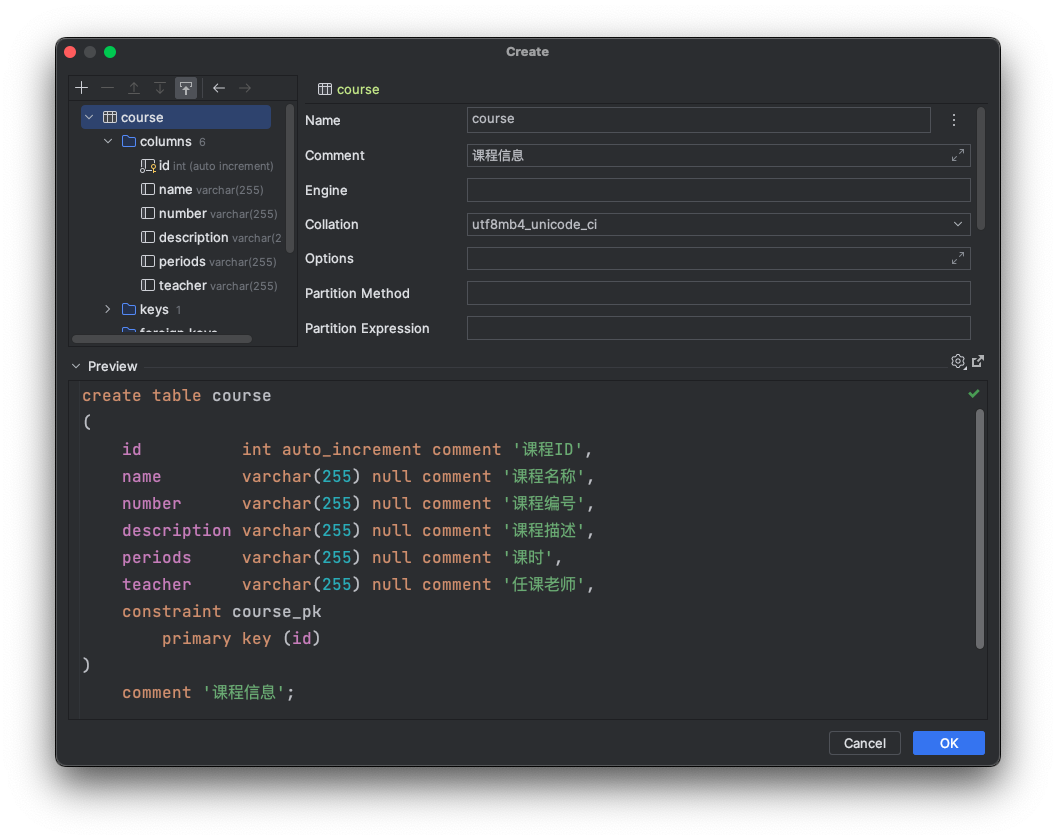Expand the keys folder
1056x840 pixels.
tap(108, 309)
